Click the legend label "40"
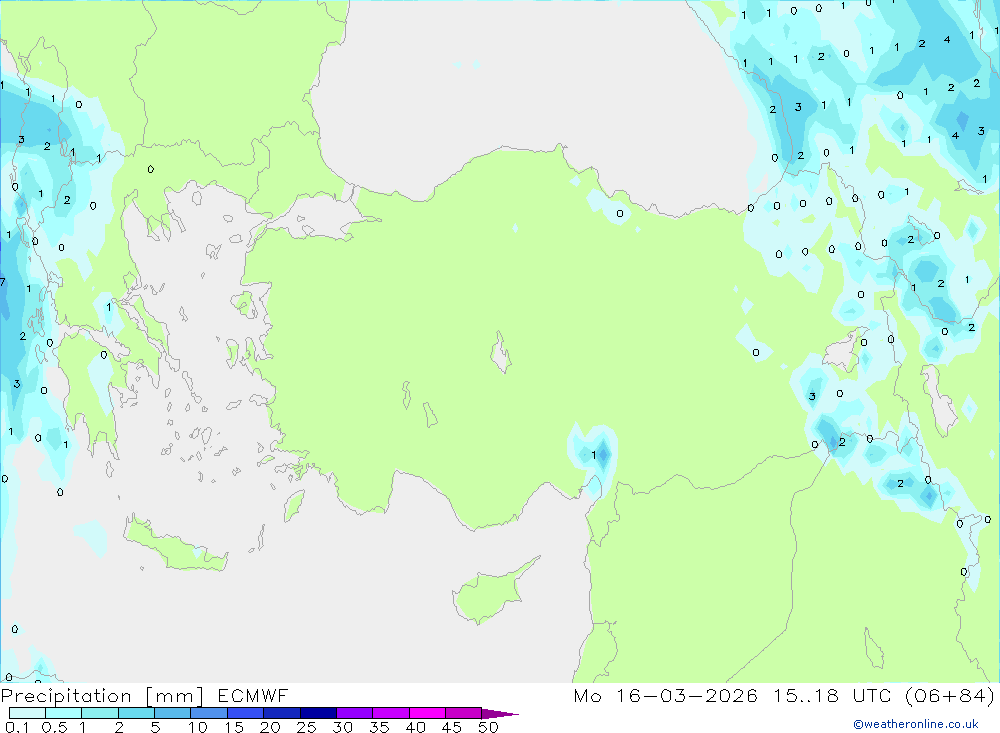This screenshot has width=1000, height=733. [x=415, y=727]
